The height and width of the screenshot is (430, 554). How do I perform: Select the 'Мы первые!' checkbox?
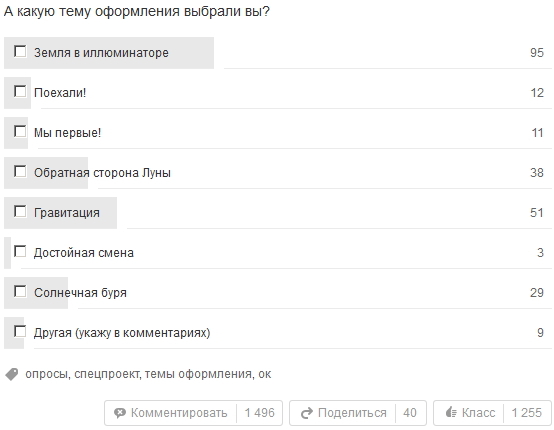pos(20,131)
